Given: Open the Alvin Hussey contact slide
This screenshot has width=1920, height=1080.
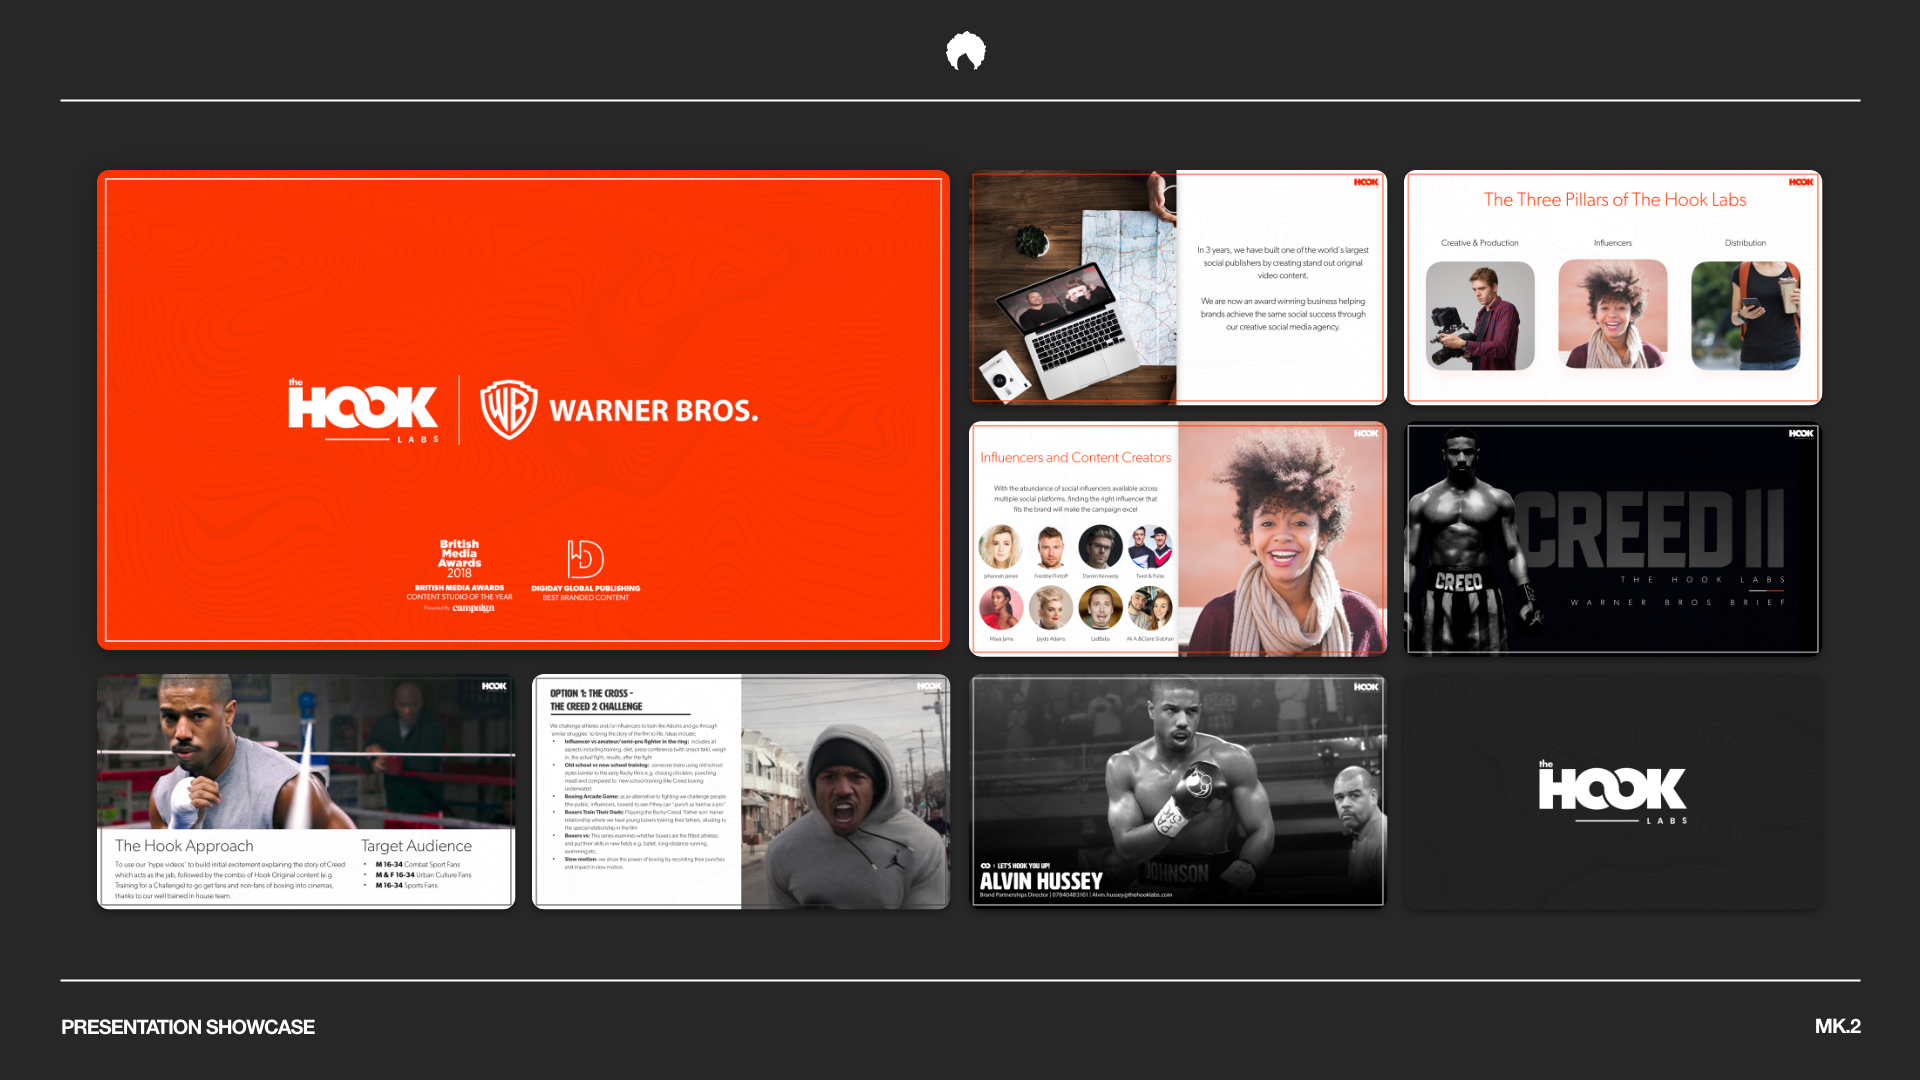Looking at the screenshot, I should tap(1178, 792).
